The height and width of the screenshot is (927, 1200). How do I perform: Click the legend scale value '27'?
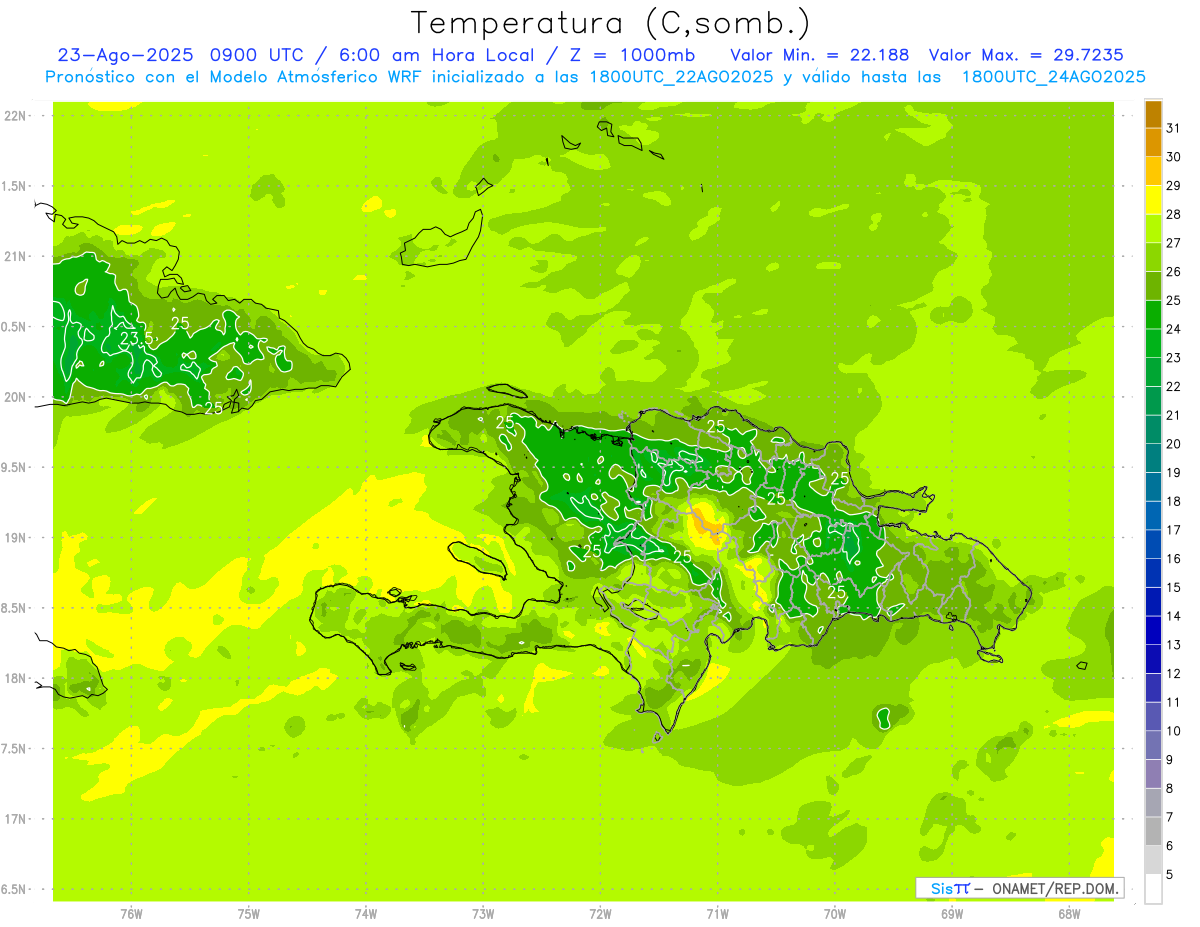1173,242
